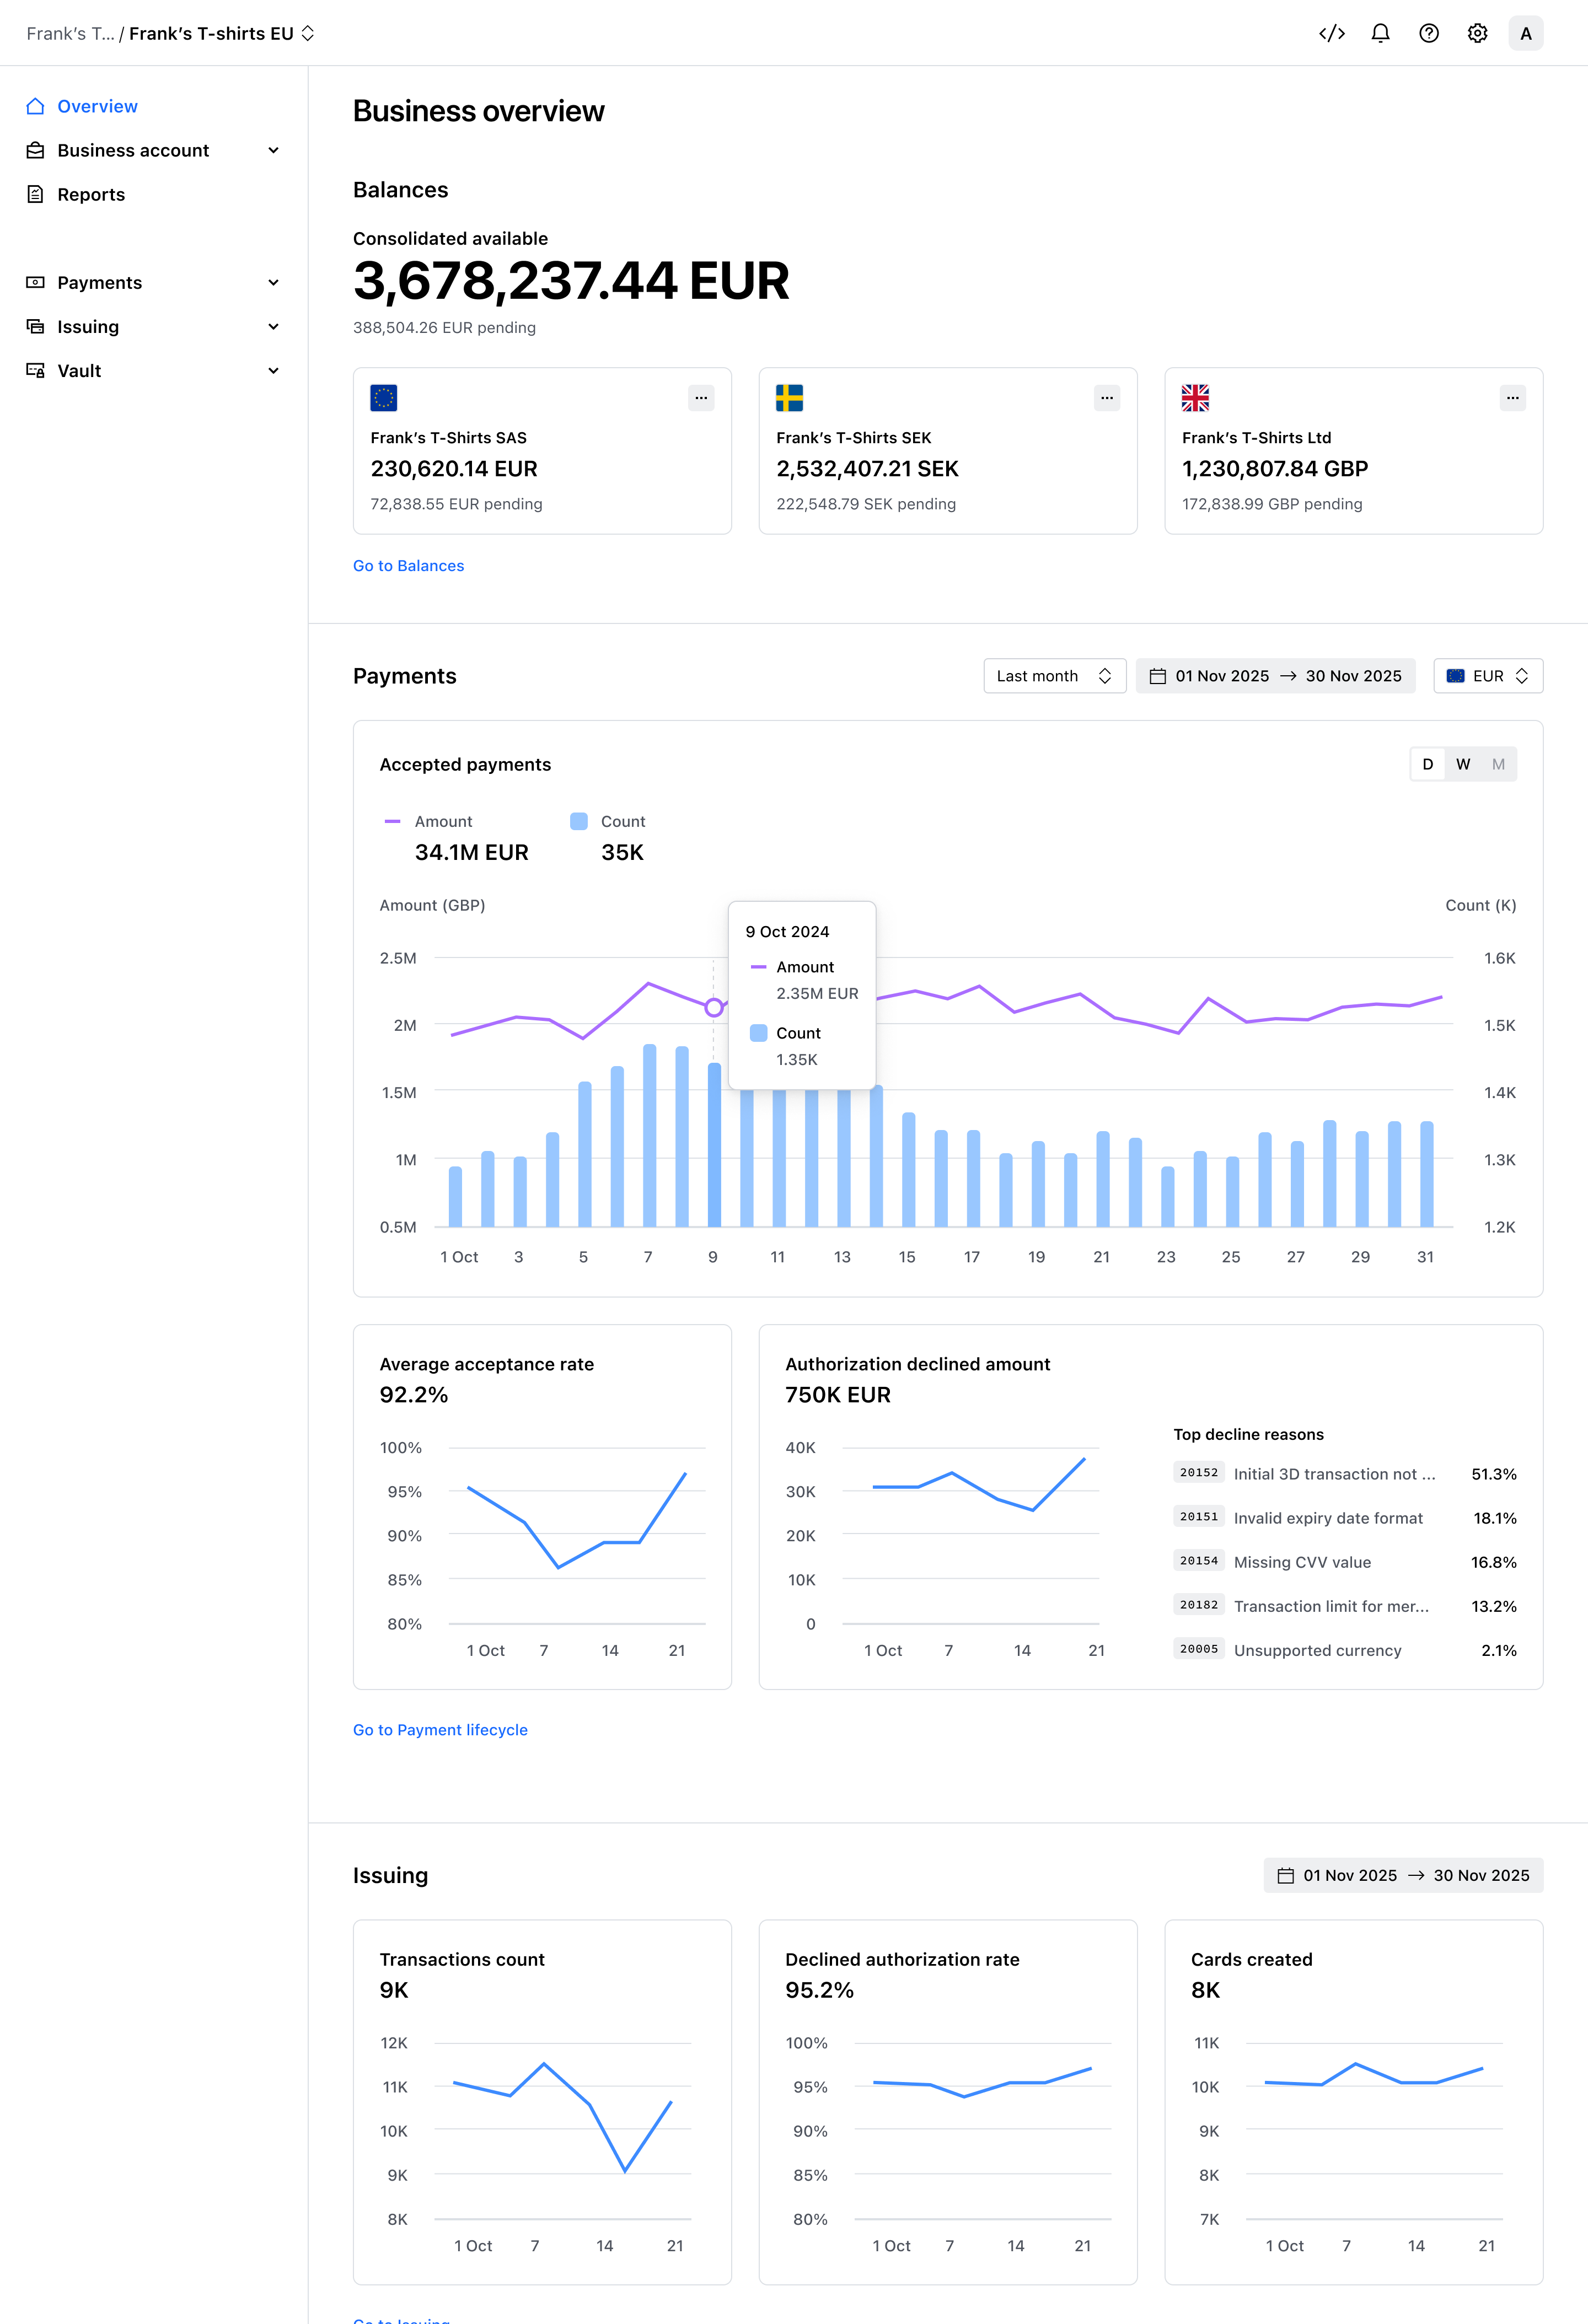Open more options on Frank's T-Shirts Ltd card
1588x2324 pixels.
tap(1513, 398)
